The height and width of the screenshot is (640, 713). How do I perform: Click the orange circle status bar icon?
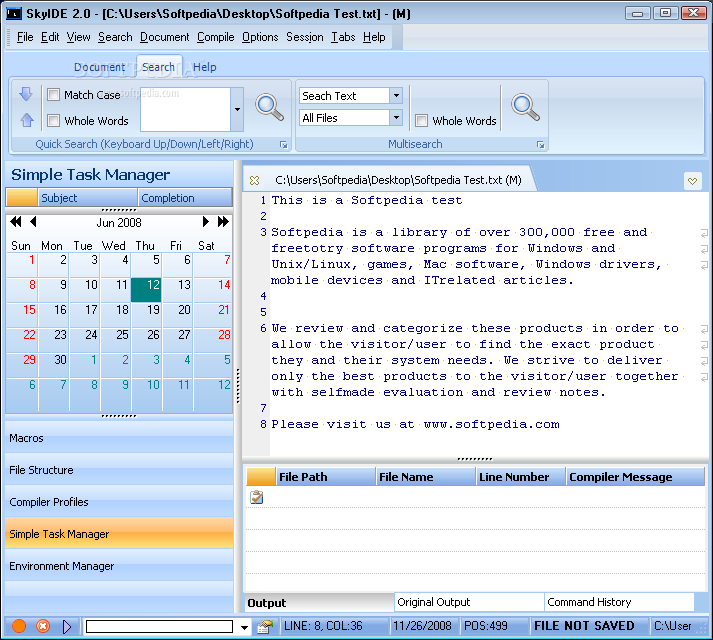pyautogui.click(x=19, y=626)
